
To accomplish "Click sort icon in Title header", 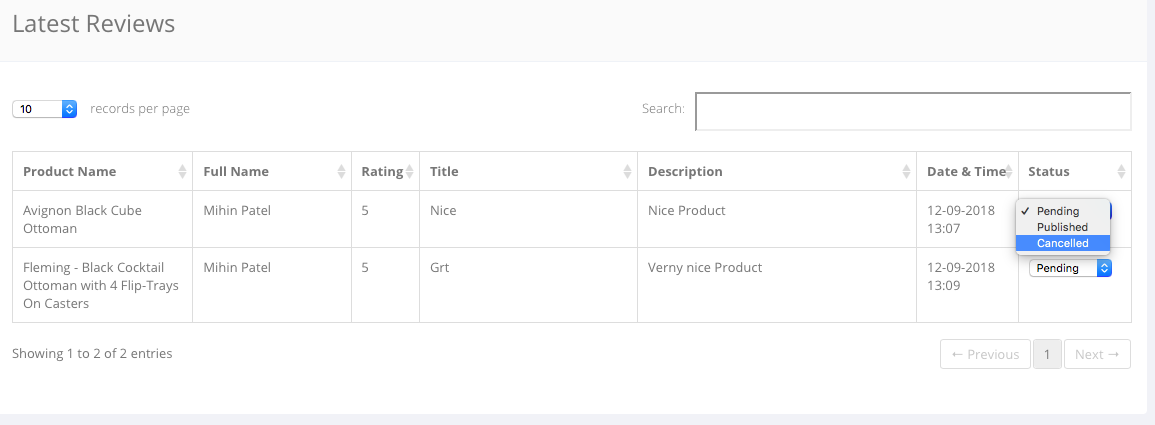I will tap(627, 172).
